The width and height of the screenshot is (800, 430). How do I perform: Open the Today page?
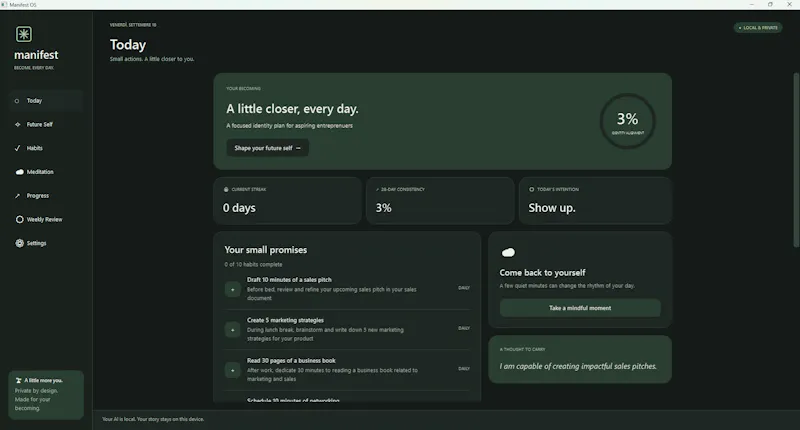pos(46,101)
